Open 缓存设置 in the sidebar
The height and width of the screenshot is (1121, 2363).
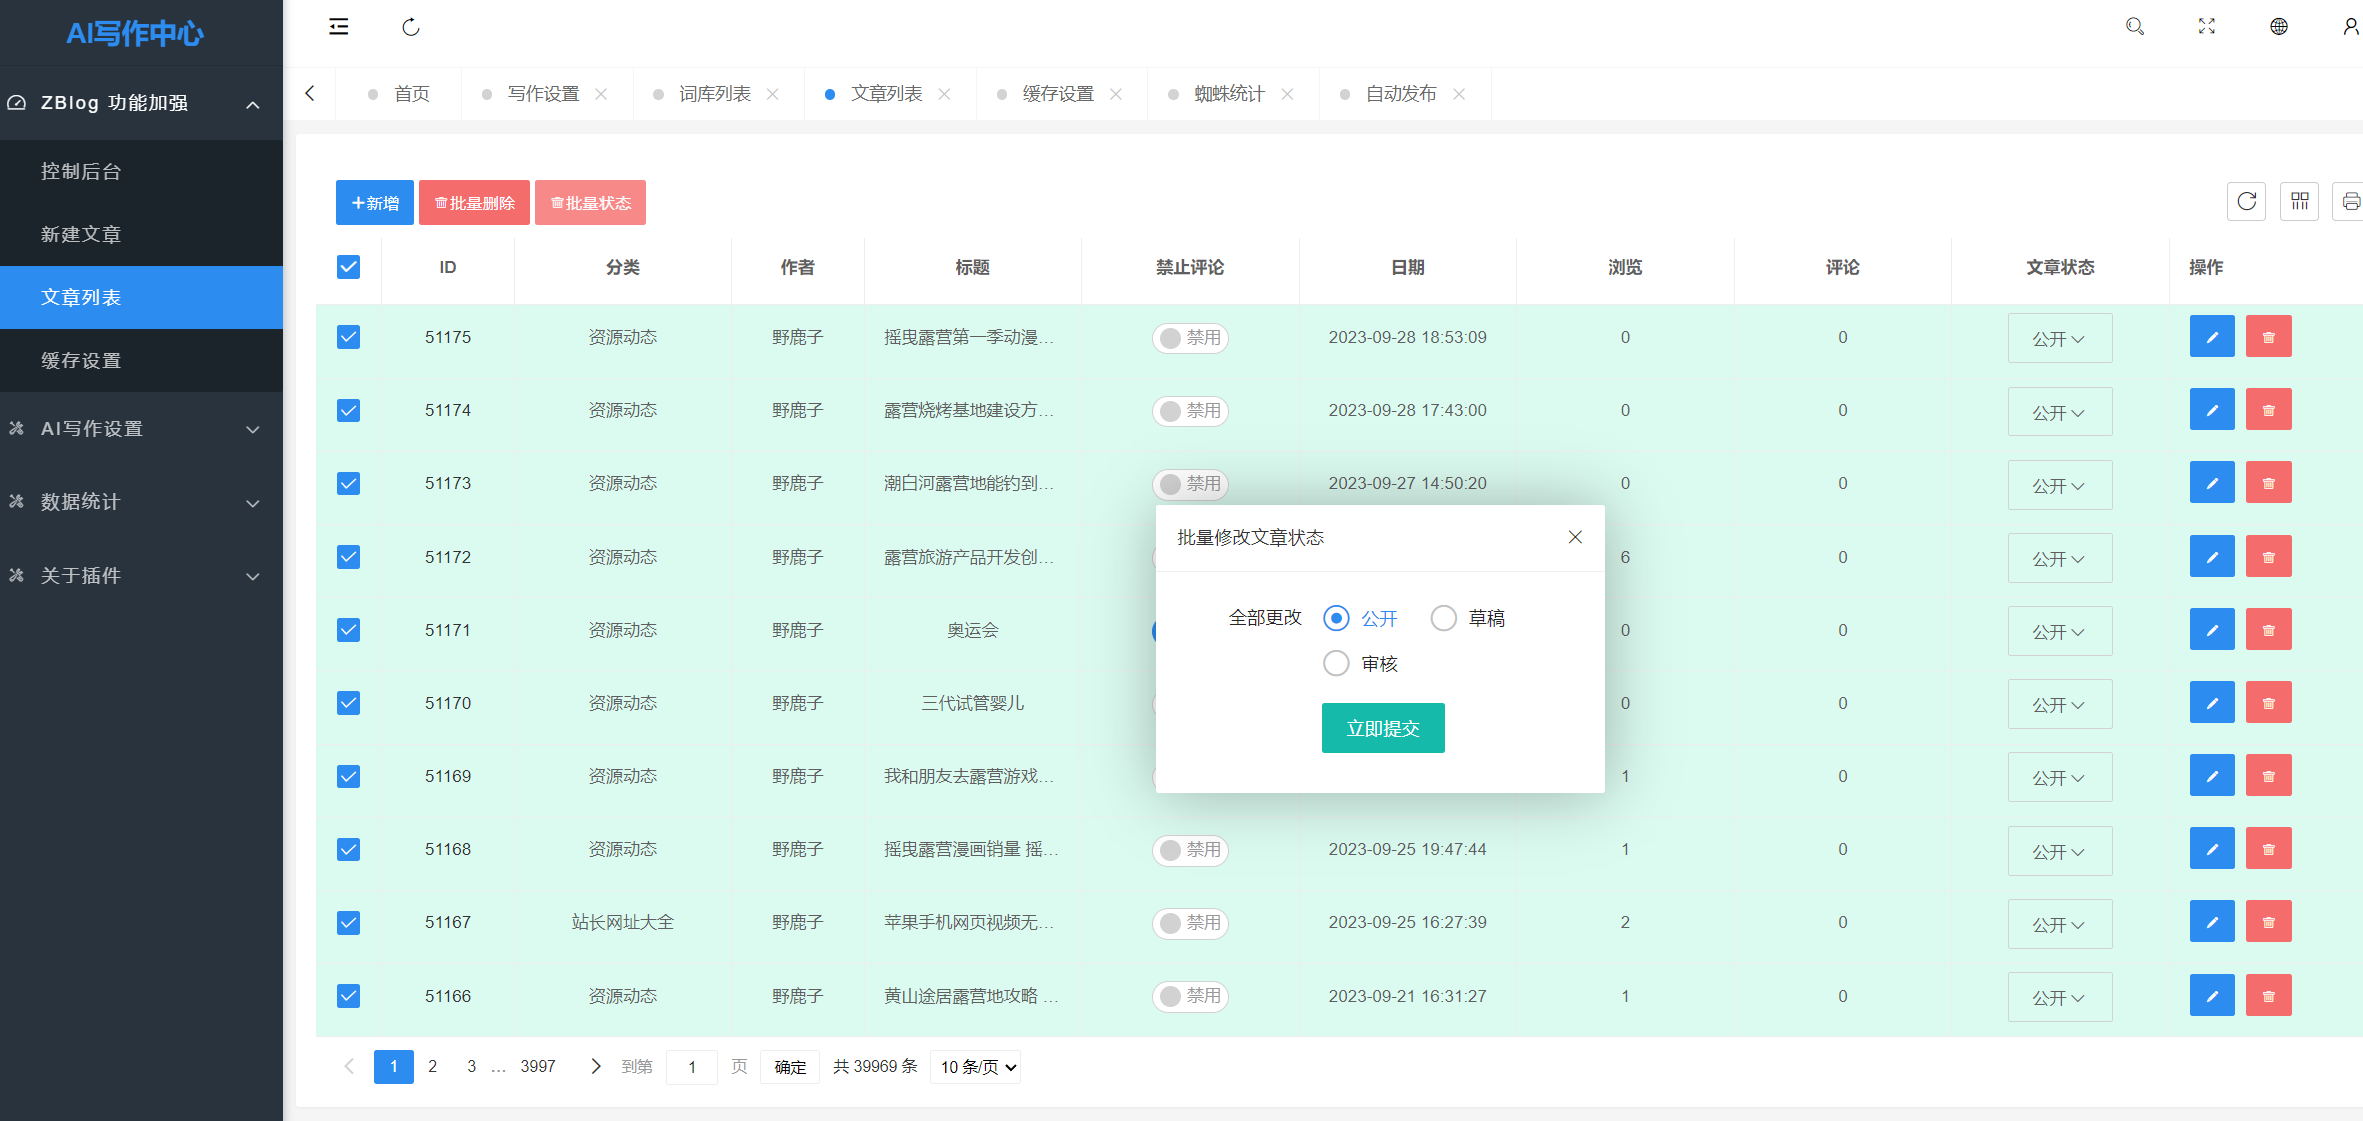click(141, 360)
